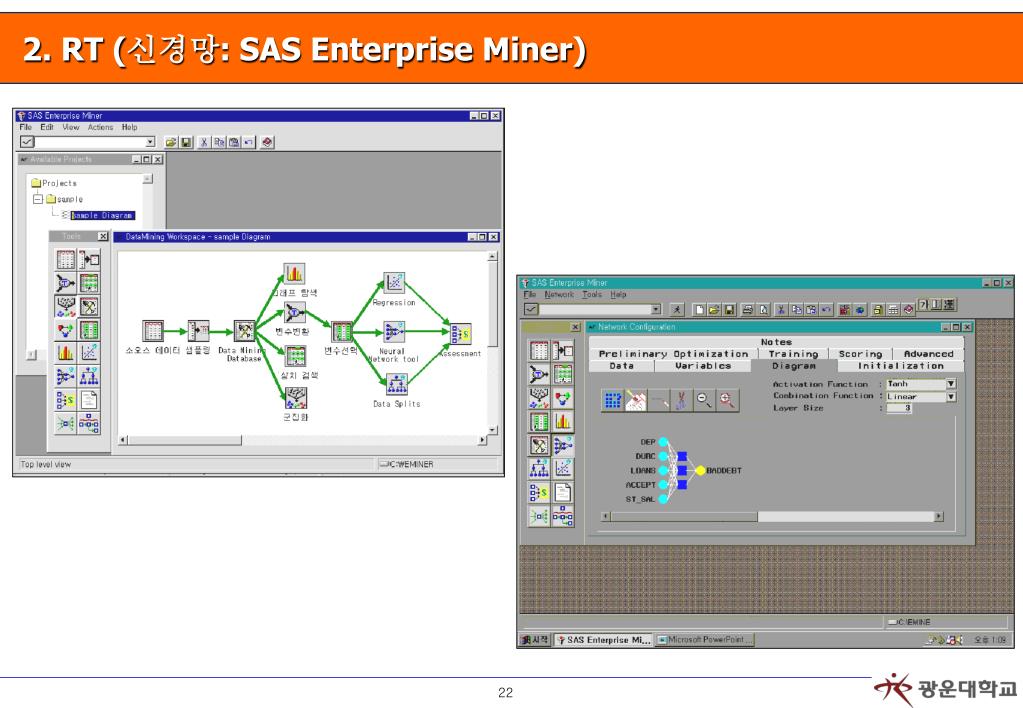Select the 변수변환 node in the workspace
1023x708 pixels.
(294, 313)
